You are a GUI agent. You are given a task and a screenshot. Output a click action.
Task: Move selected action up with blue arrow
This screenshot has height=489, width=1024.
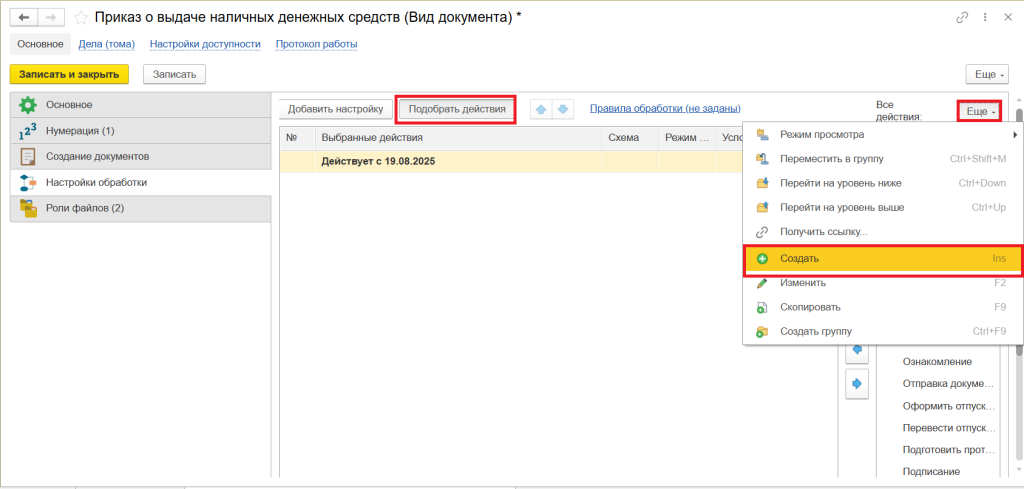point(542,109)
